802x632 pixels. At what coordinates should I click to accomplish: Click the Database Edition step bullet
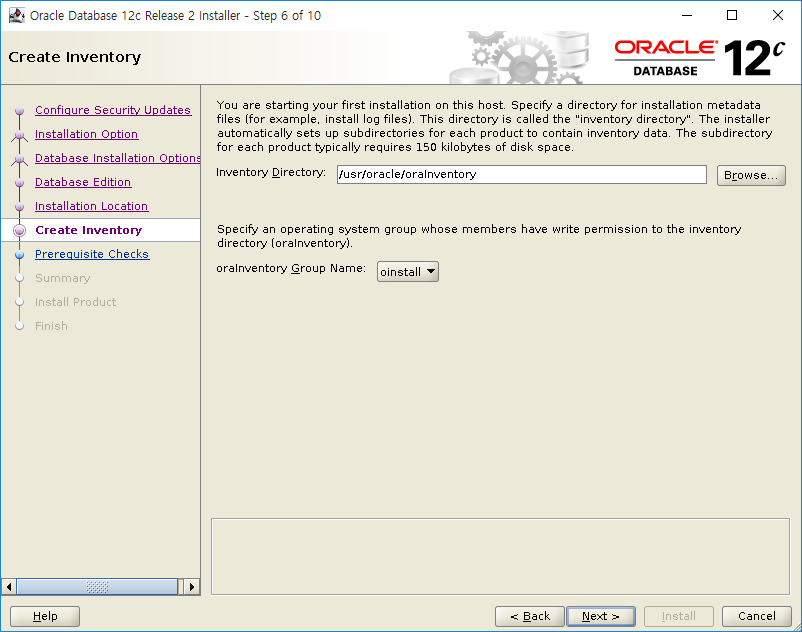tap(19, 183)
